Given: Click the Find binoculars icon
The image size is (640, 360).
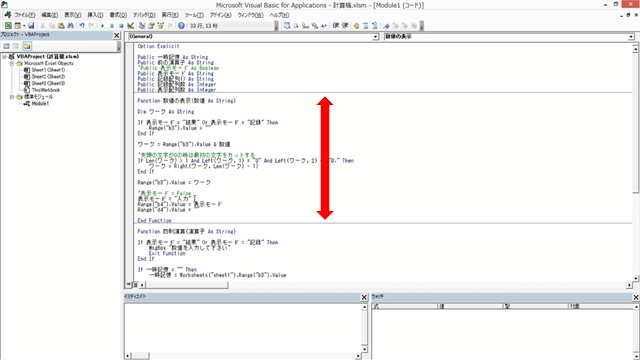Looking at the screenshot, I should tap(71, 25).
